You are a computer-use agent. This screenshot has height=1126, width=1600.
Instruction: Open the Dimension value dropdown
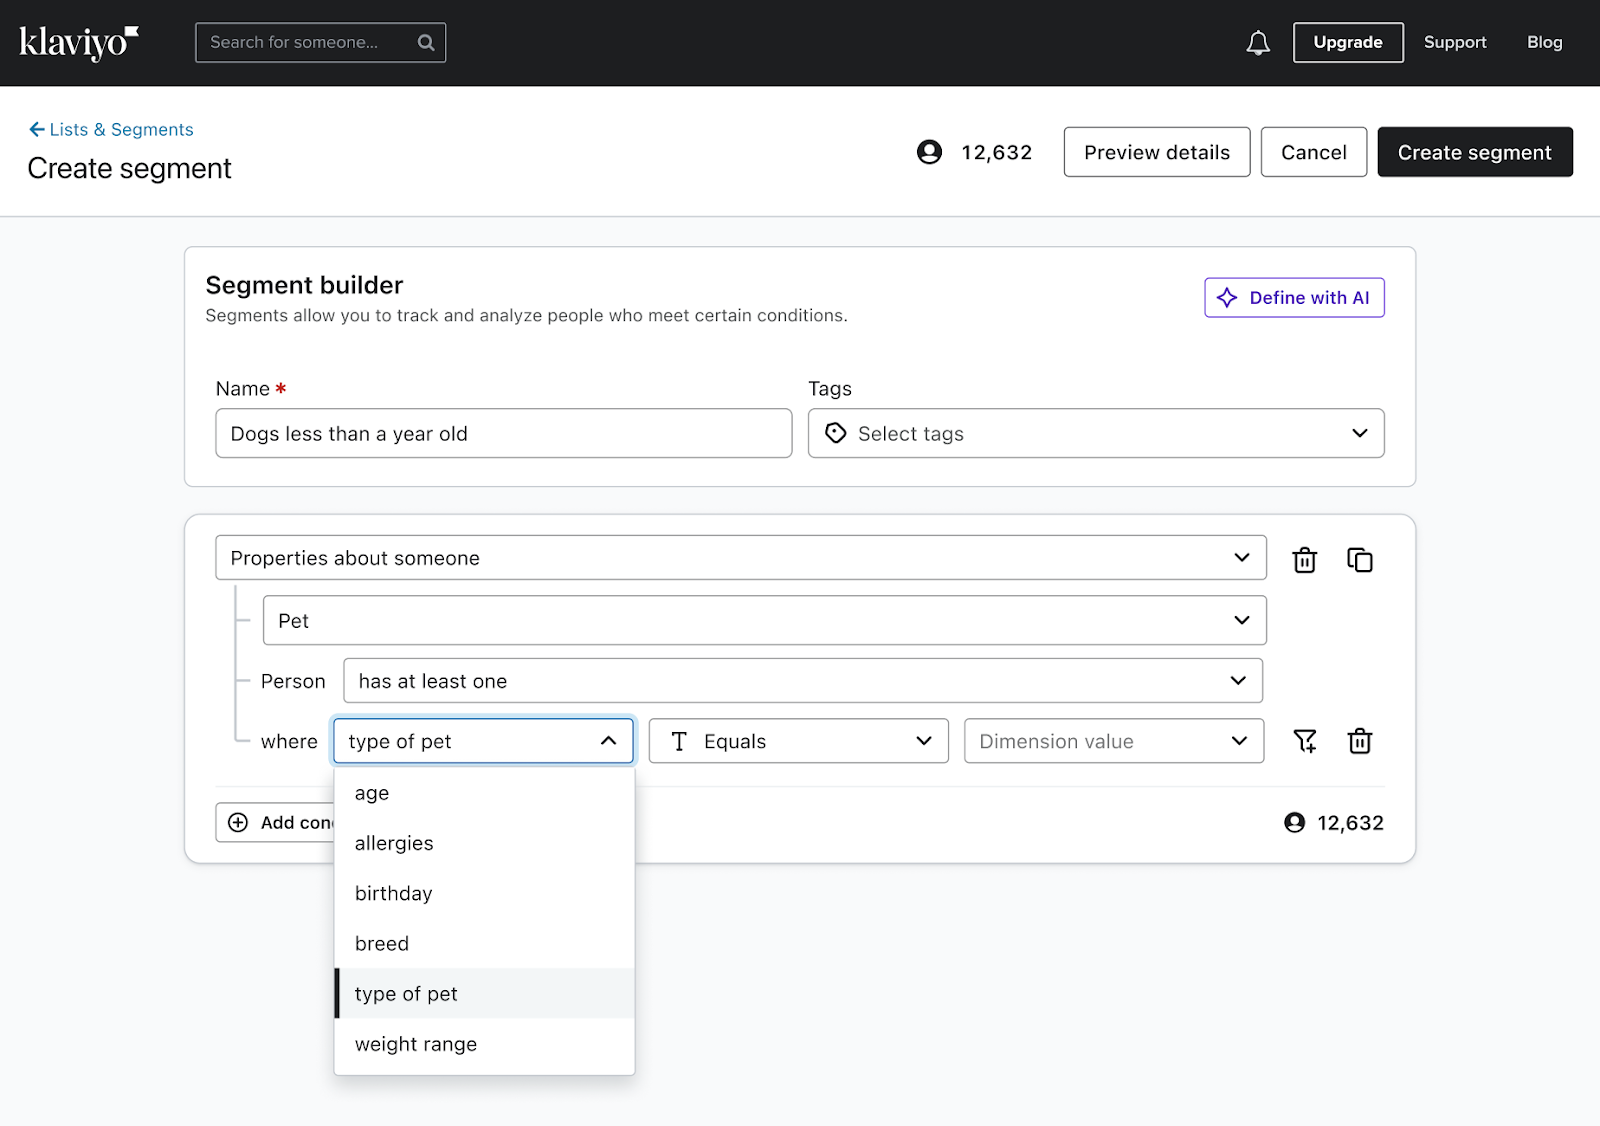click(1113, 741)
